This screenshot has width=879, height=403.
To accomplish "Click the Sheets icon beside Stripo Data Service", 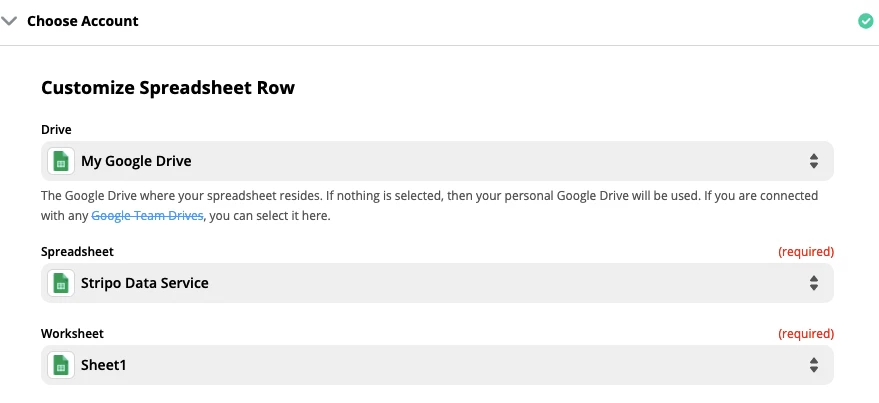I will coord(60,283).
